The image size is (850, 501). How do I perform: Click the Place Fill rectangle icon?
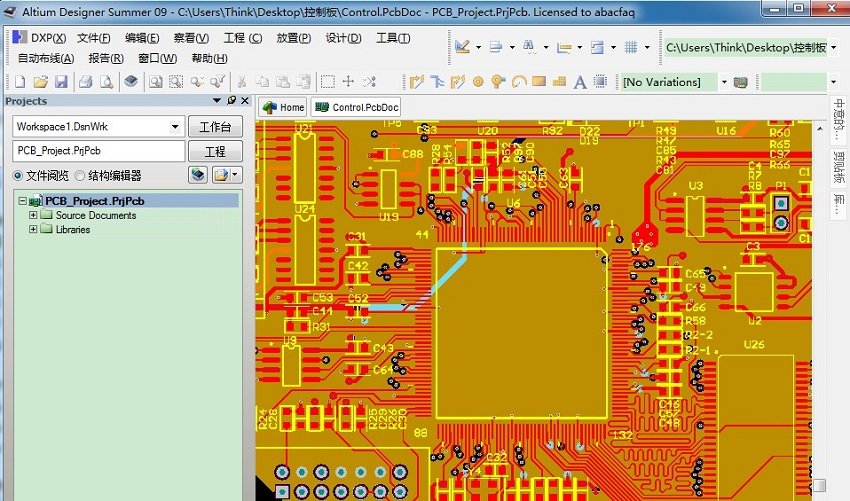(539, 81)
